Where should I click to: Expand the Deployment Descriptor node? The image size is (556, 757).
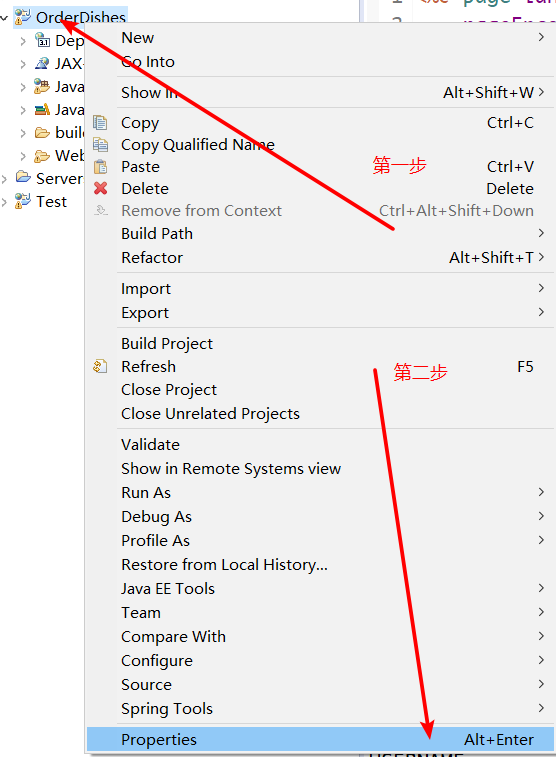(23, 41)
